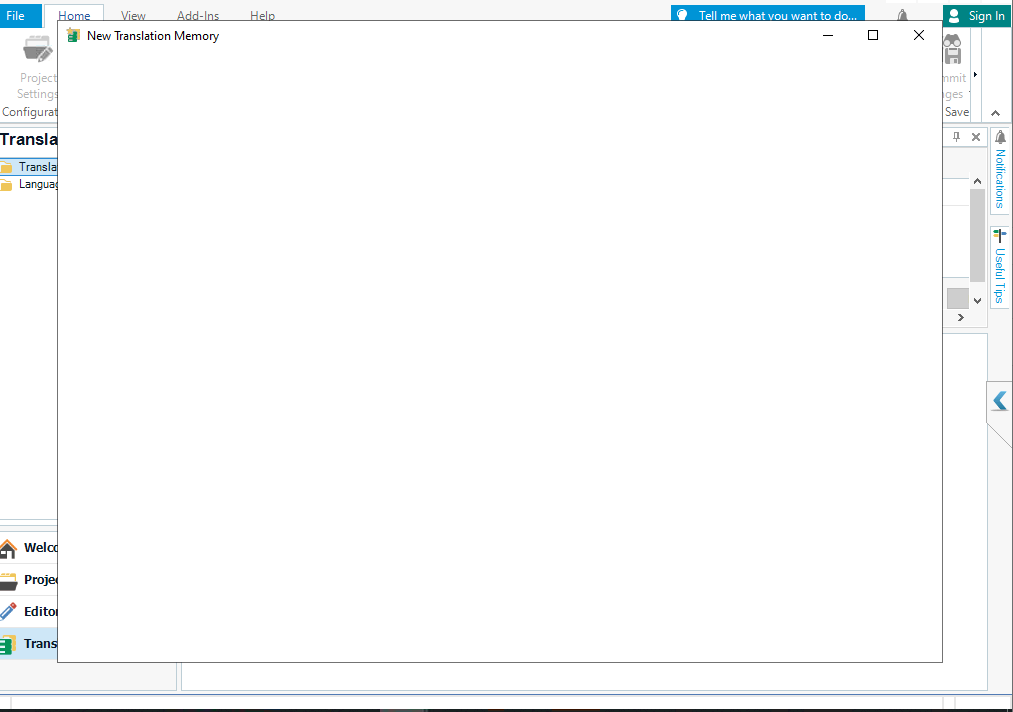Screen dimensions: 1013x712
Task: Open the Useful Tips side tab
Action: pyautogui.click(x=999, y=266)
